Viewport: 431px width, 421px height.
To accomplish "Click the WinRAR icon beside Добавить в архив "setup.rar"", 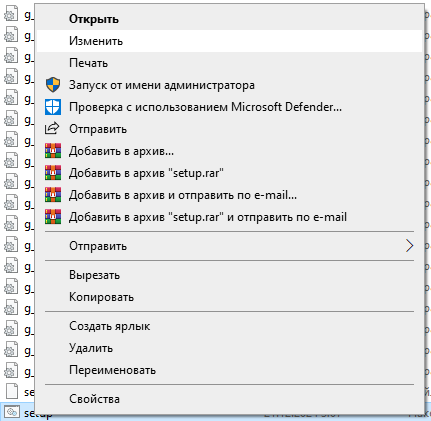I will point(53,173).
